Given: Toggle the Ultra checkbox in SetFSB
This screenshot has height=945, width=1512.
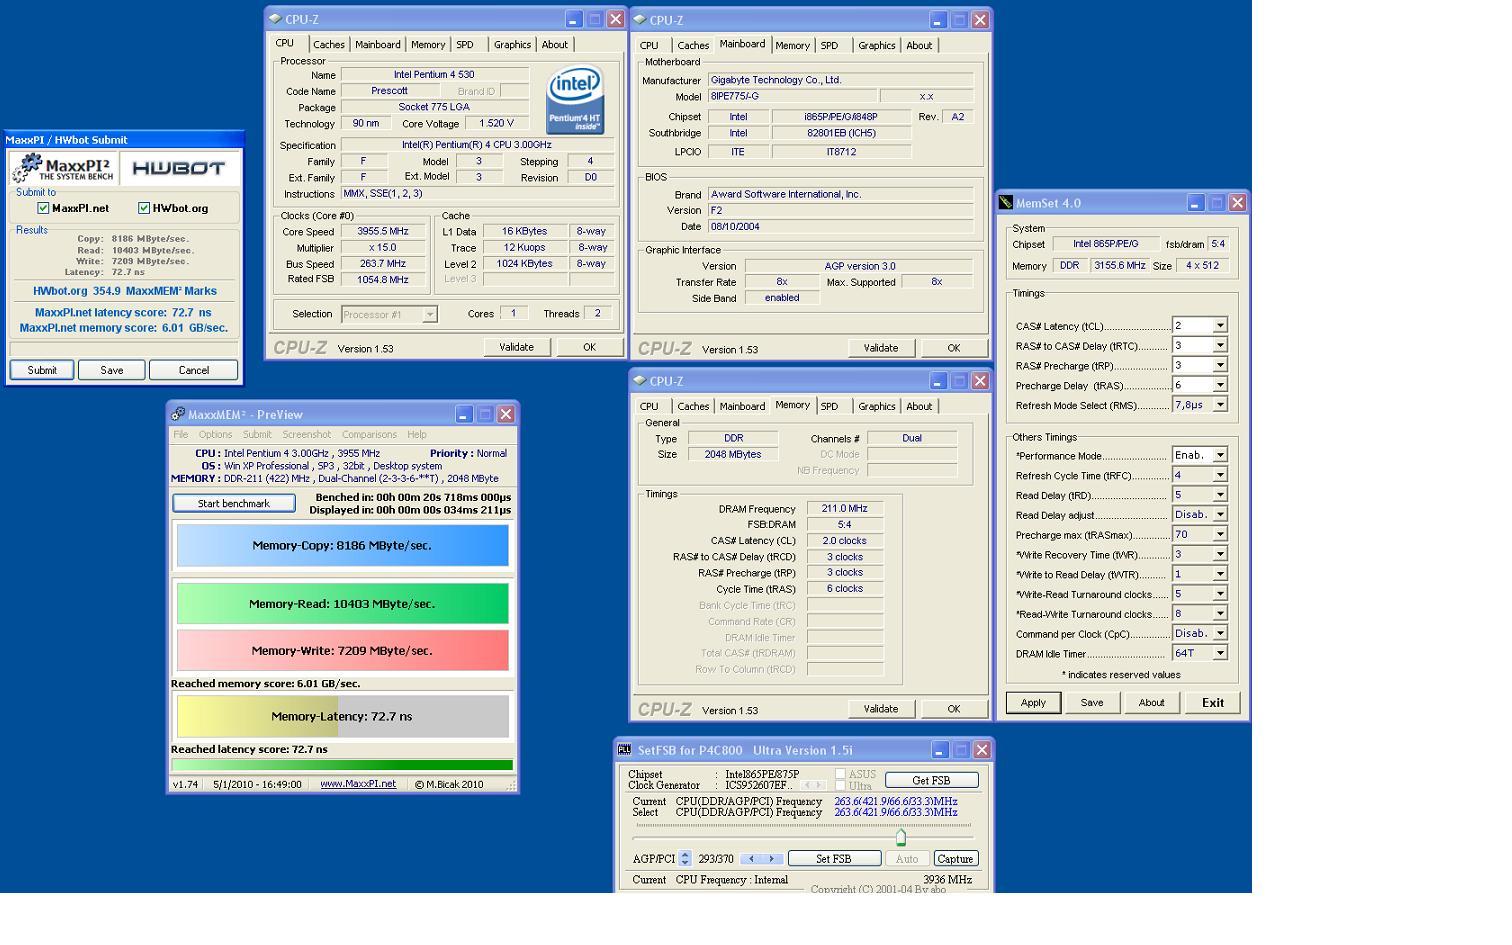Looking at the screenshot, I should point(840,786).
